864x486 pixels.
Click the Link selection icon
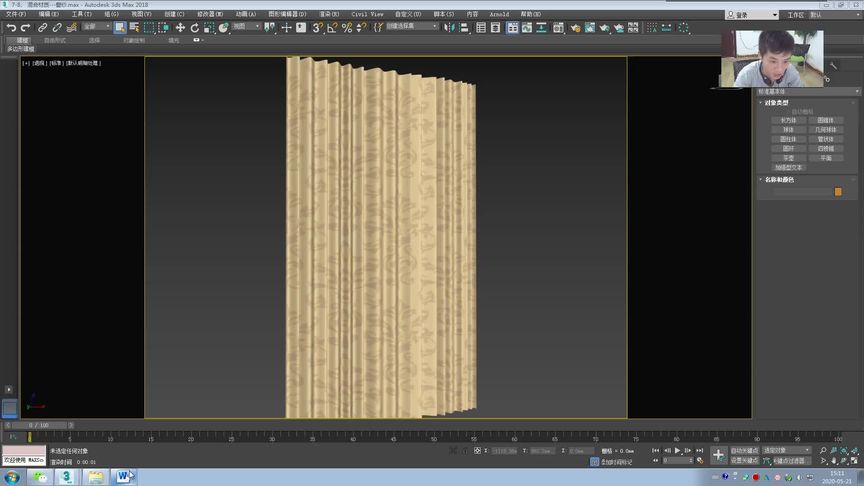pos(42,27)
